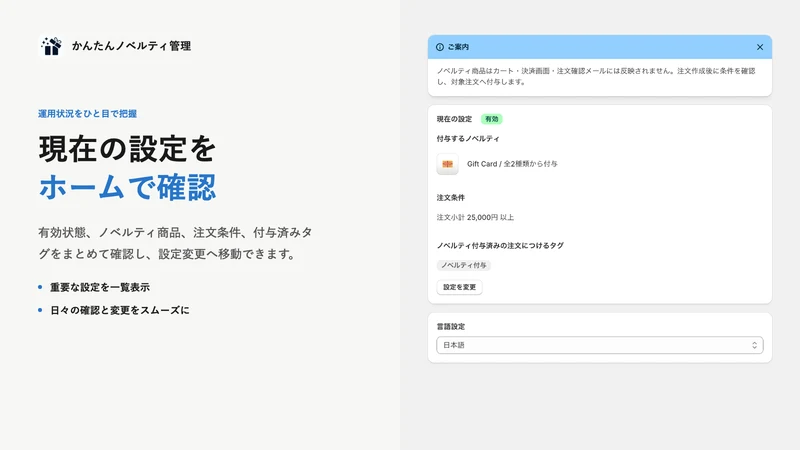The height and width of the screenshot is (450, 800).
Task: Click the 注文小計 25,000円 以上 condition
Action: 475,217
